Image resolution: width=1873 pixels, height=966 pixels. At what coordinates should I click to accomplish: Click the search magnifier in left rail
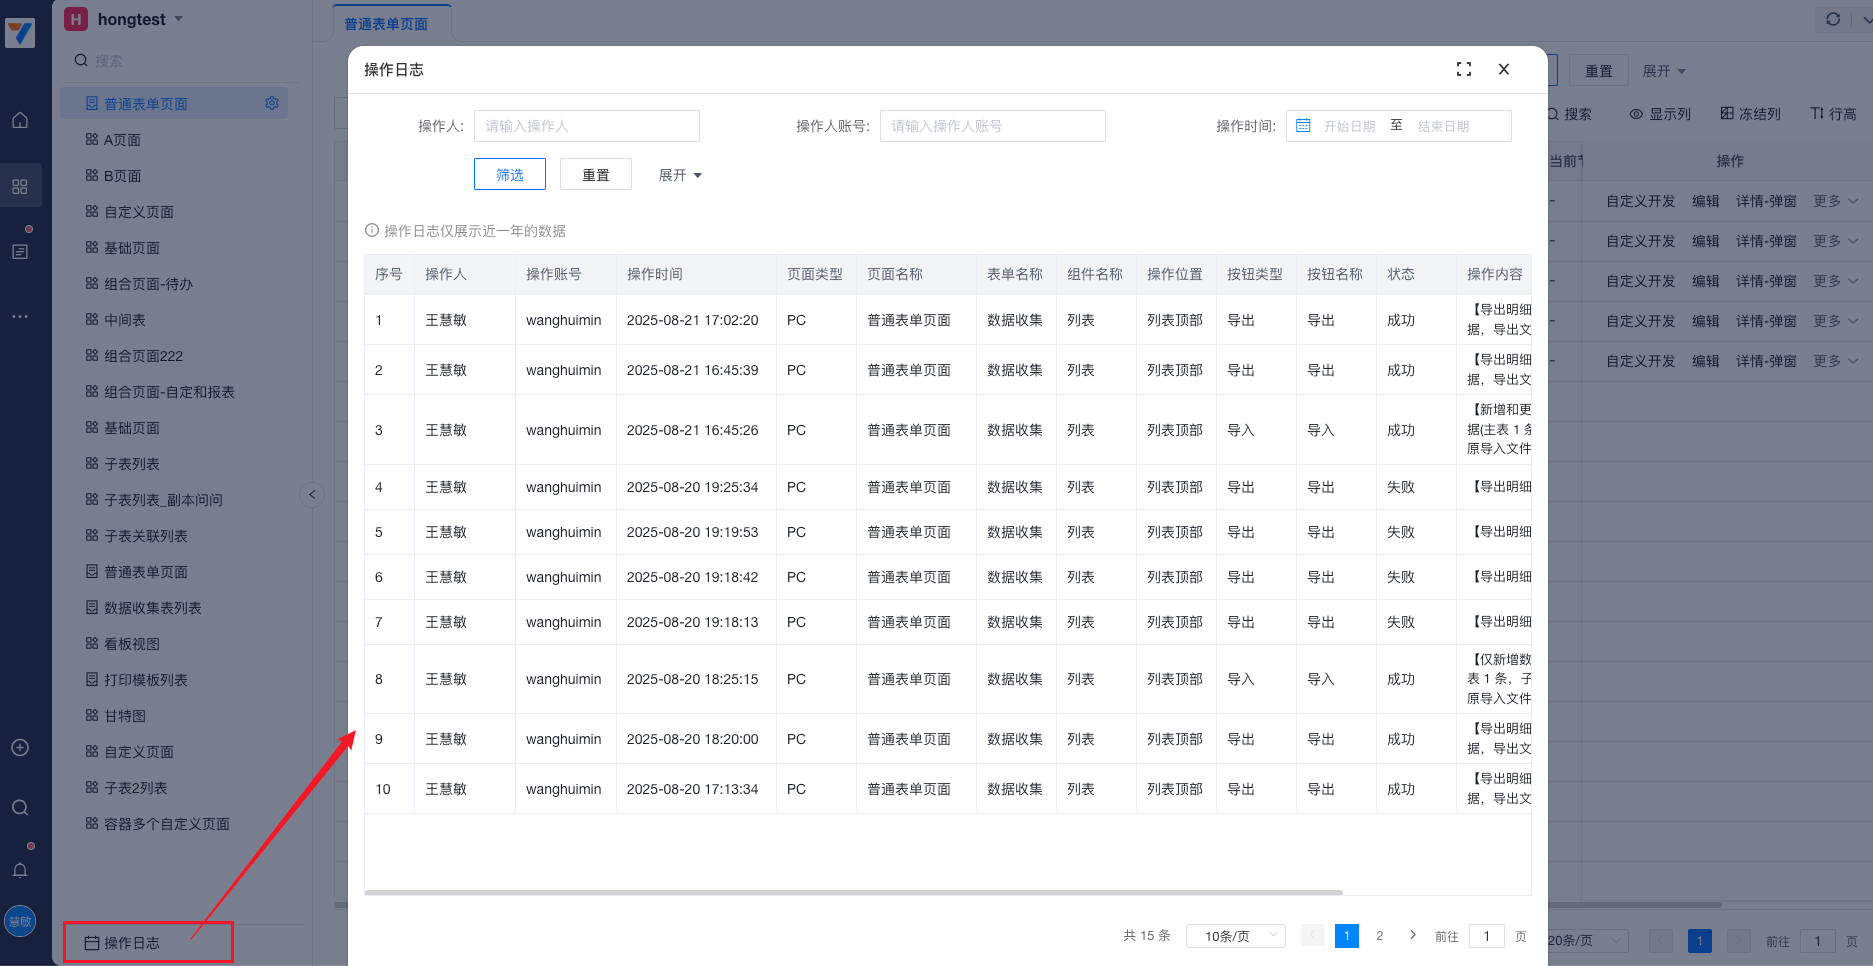tap(20, 808)
